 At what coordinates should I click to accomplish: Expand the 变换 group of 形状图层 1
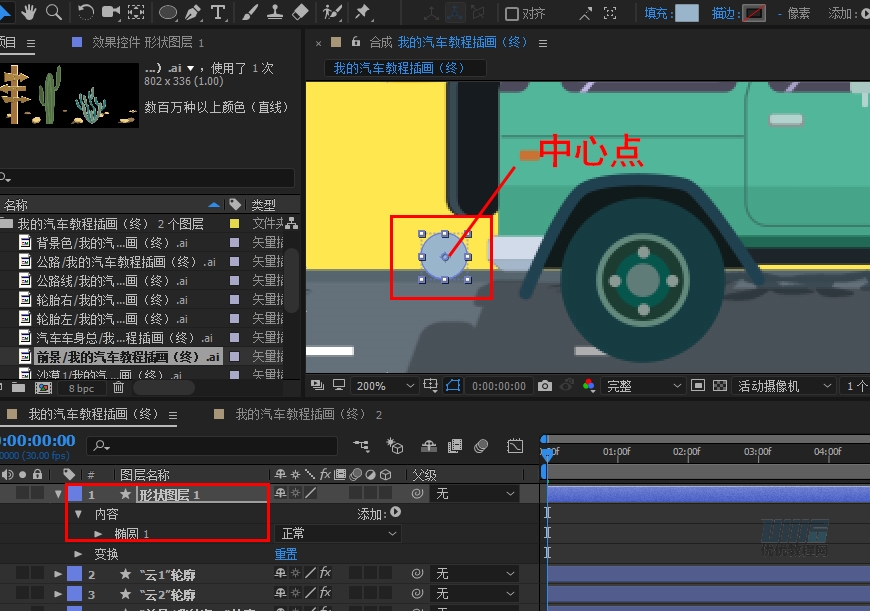(x=79, y=553)
